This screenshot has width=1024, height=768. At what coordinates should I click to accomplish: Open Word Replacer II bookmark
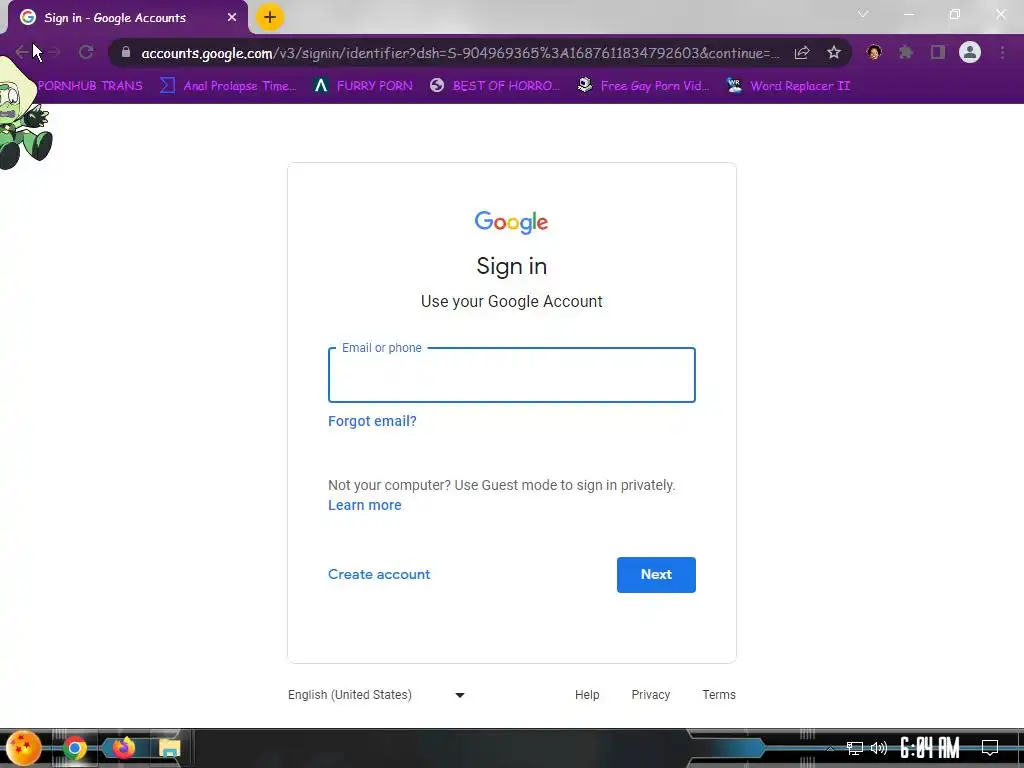(788, 86)
